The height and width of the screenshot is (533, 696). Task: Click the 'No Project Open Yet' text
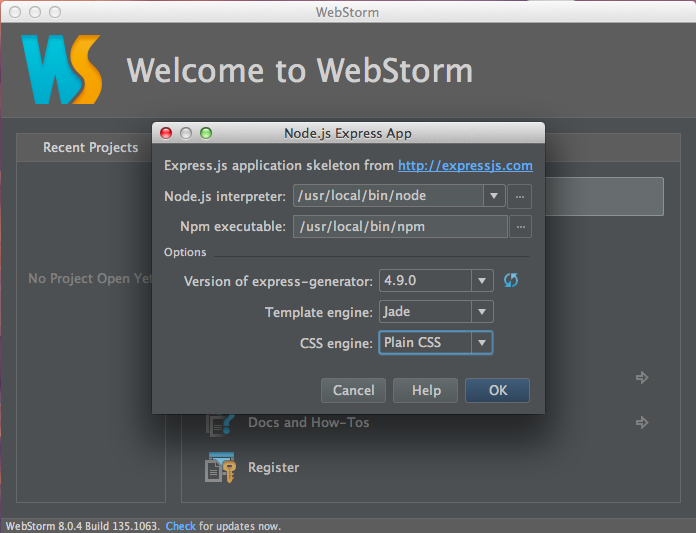coord(91,278)
